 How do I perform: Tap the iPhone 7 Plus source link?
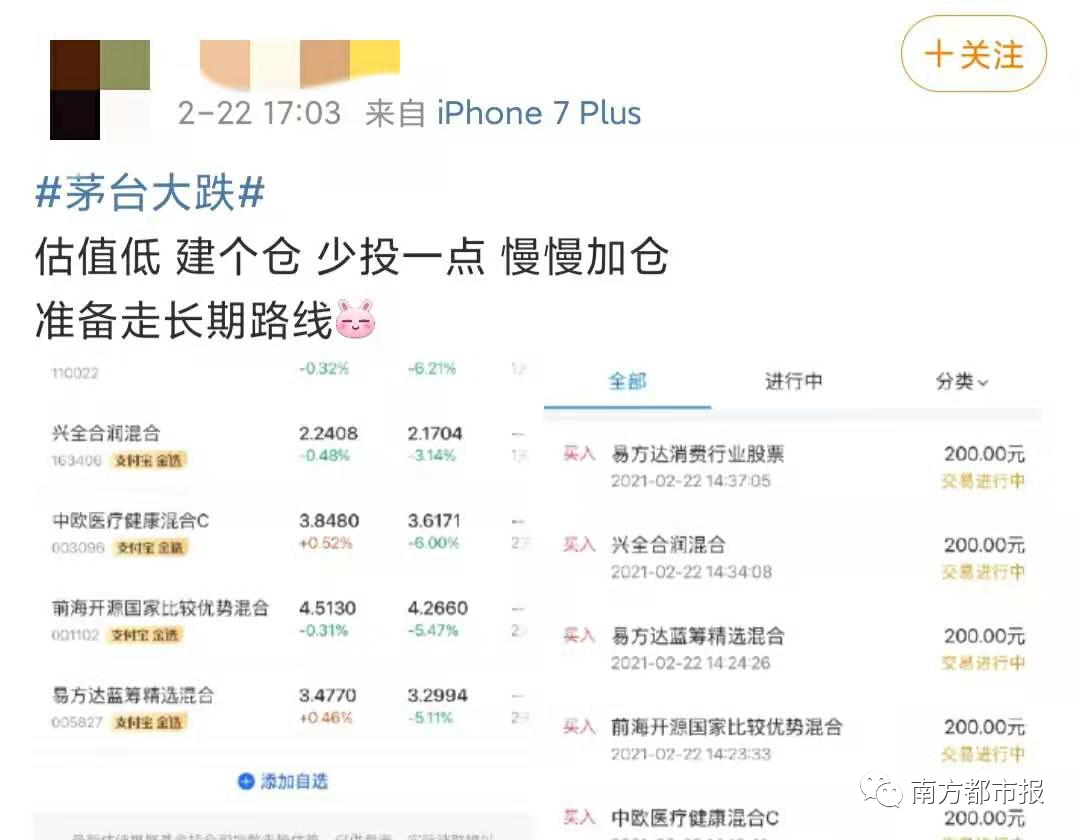[539, 113]
